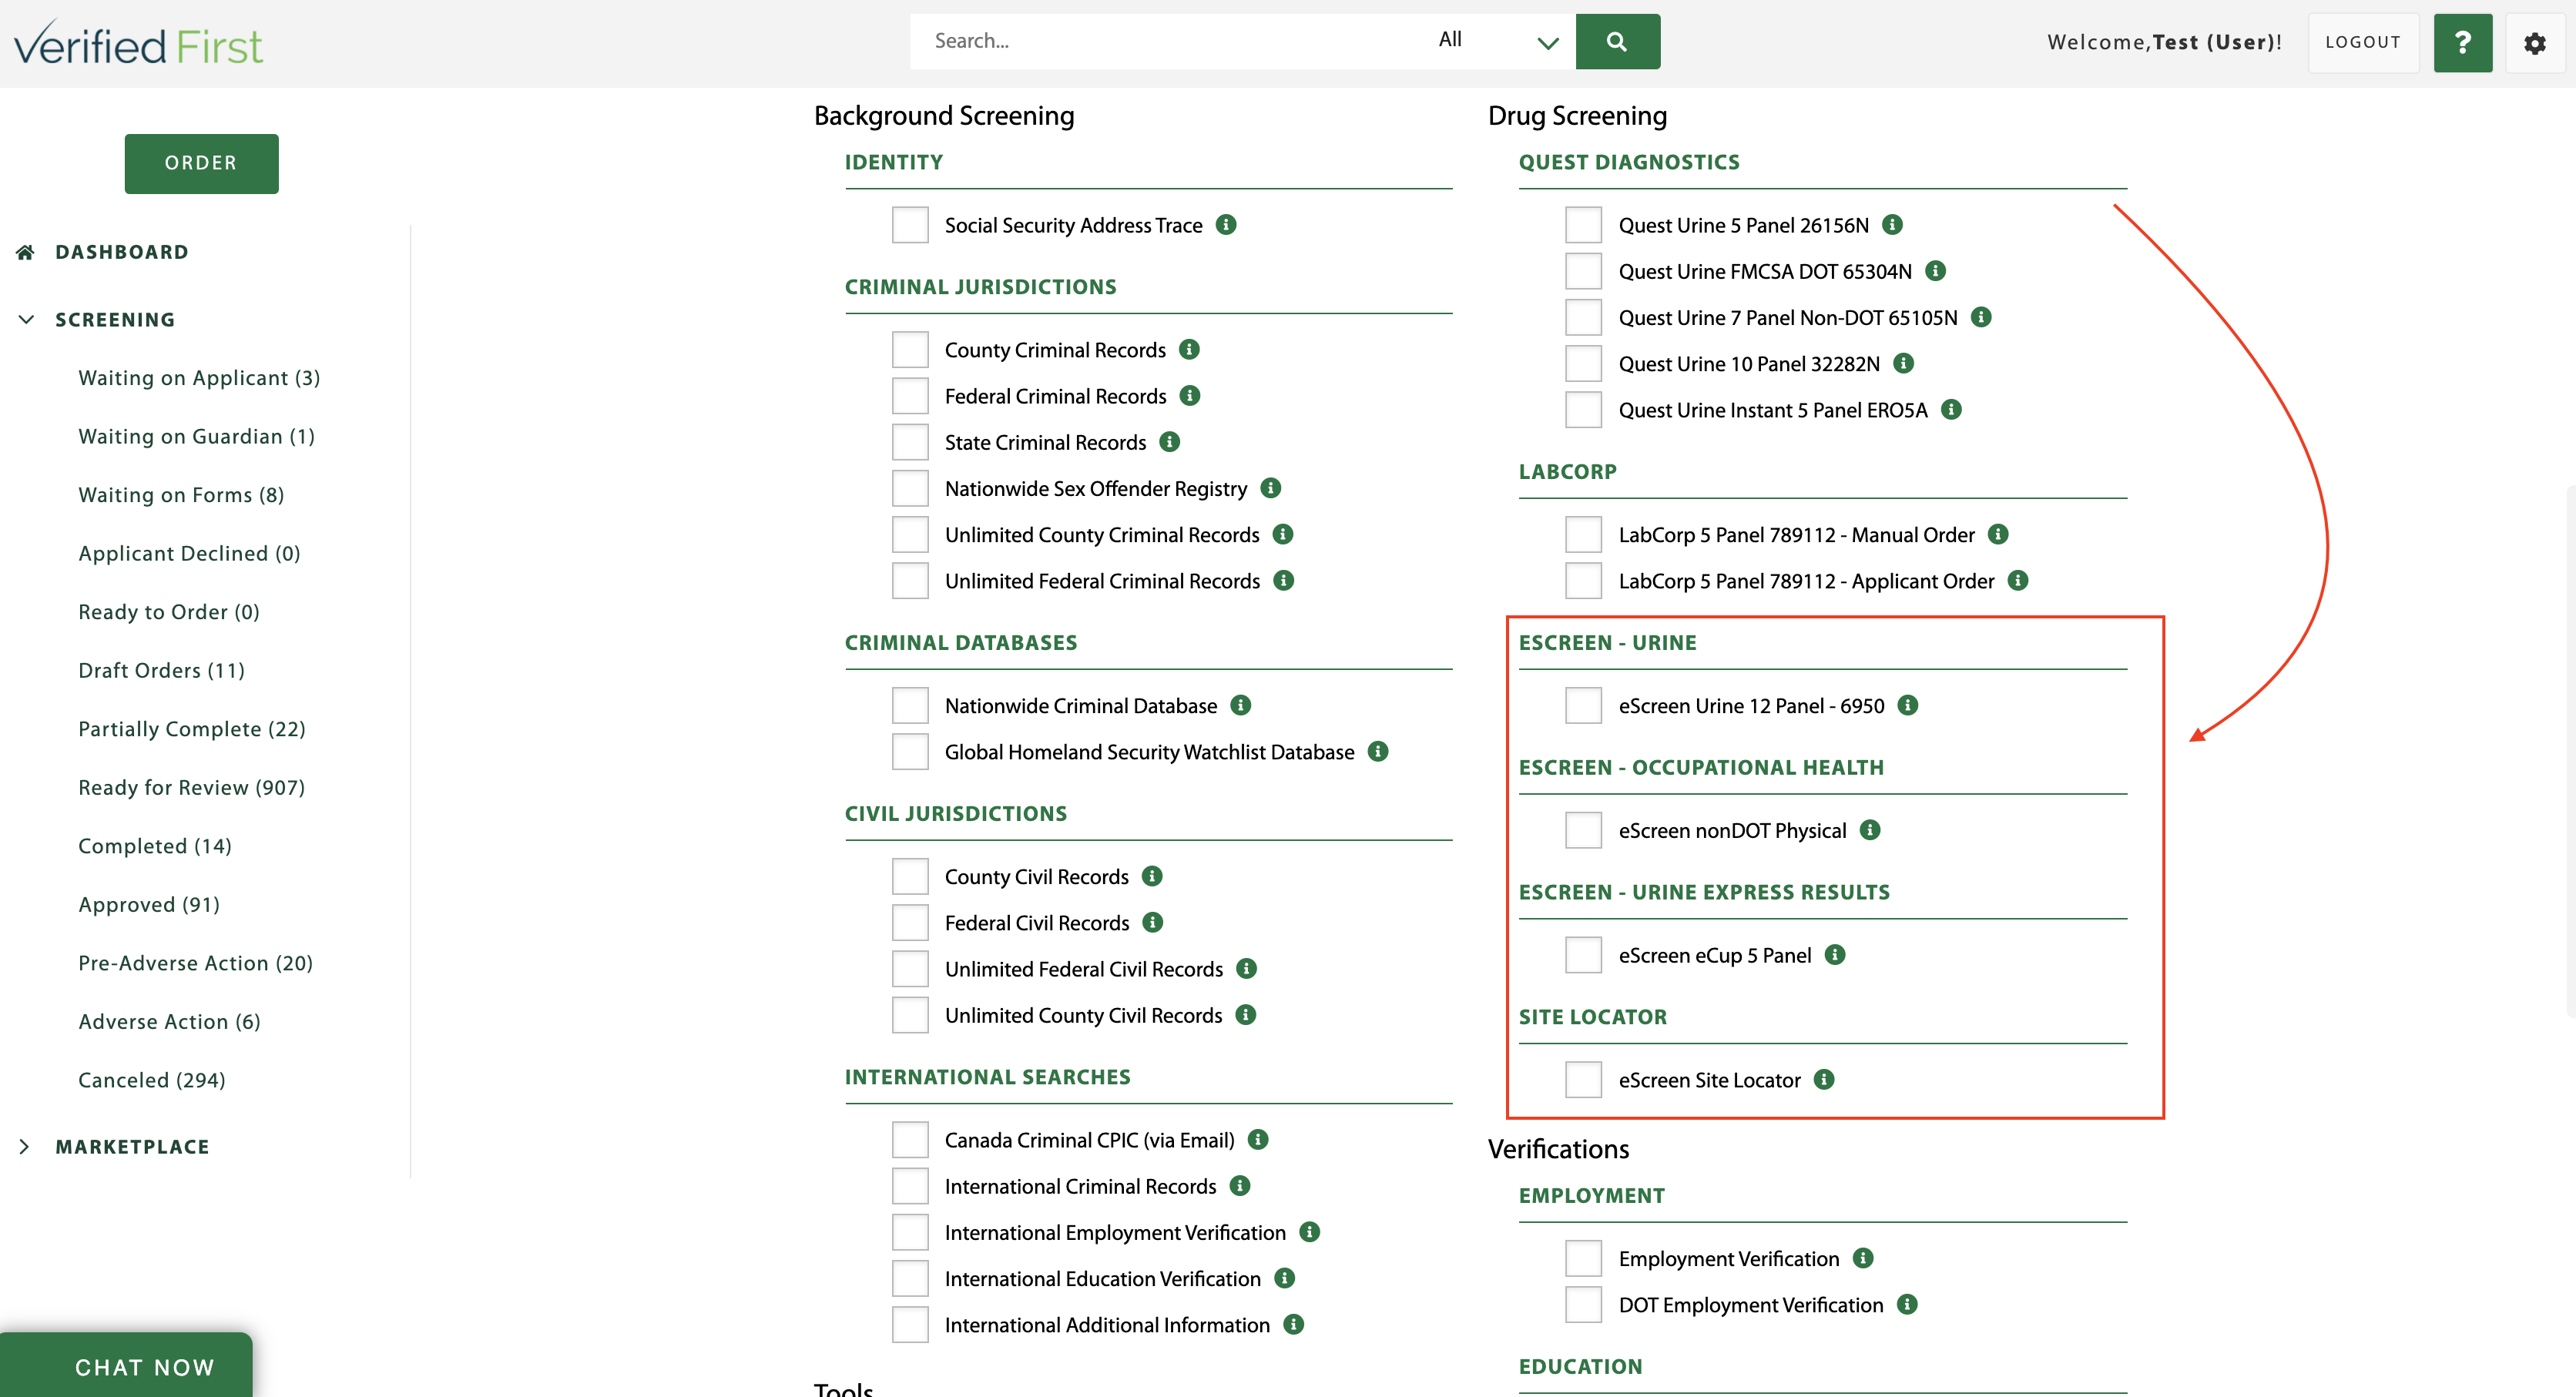
Task: Show info for LabCorp 5 Panel Manual Order
Action: 1998,535
